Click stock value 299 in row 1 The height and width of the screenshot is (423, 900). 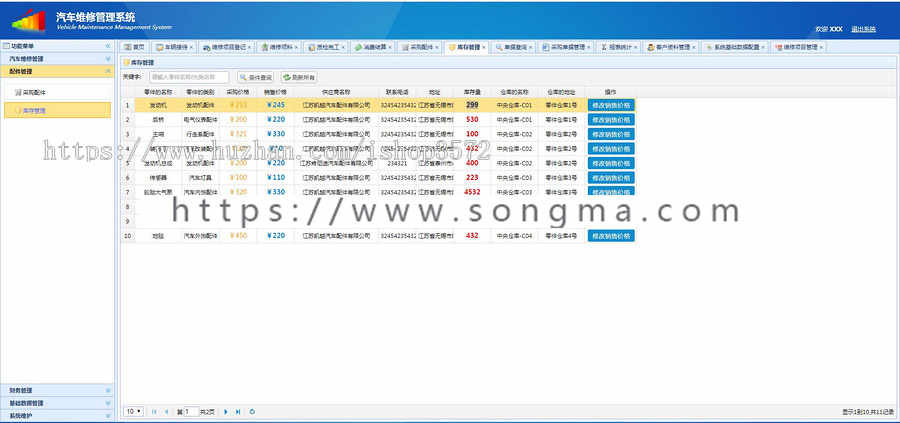point(472,105)
